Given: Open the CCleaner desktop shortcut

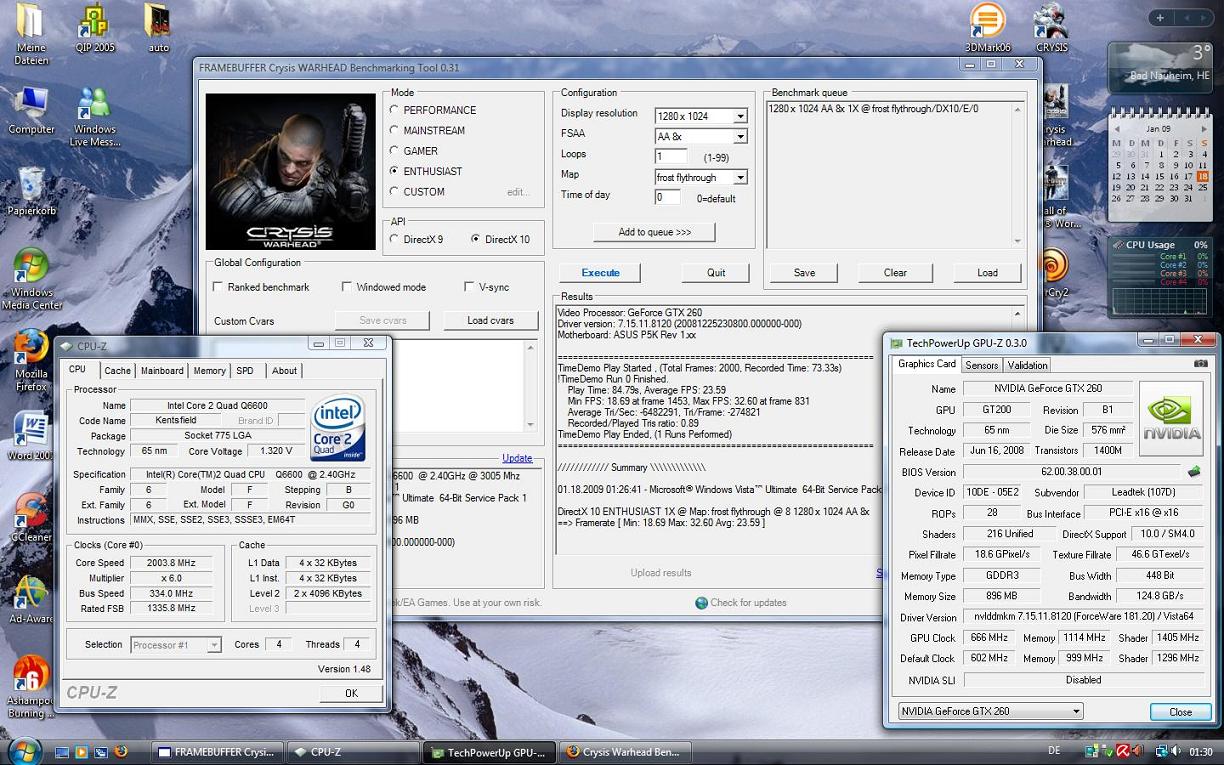Looking at the screenshot, I should [31, 517].
